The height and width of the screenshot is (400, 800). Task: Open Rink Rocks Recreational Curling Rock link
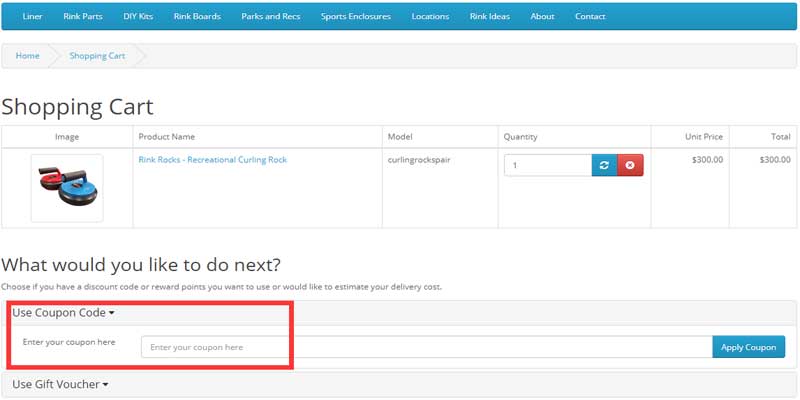(212, 160)
